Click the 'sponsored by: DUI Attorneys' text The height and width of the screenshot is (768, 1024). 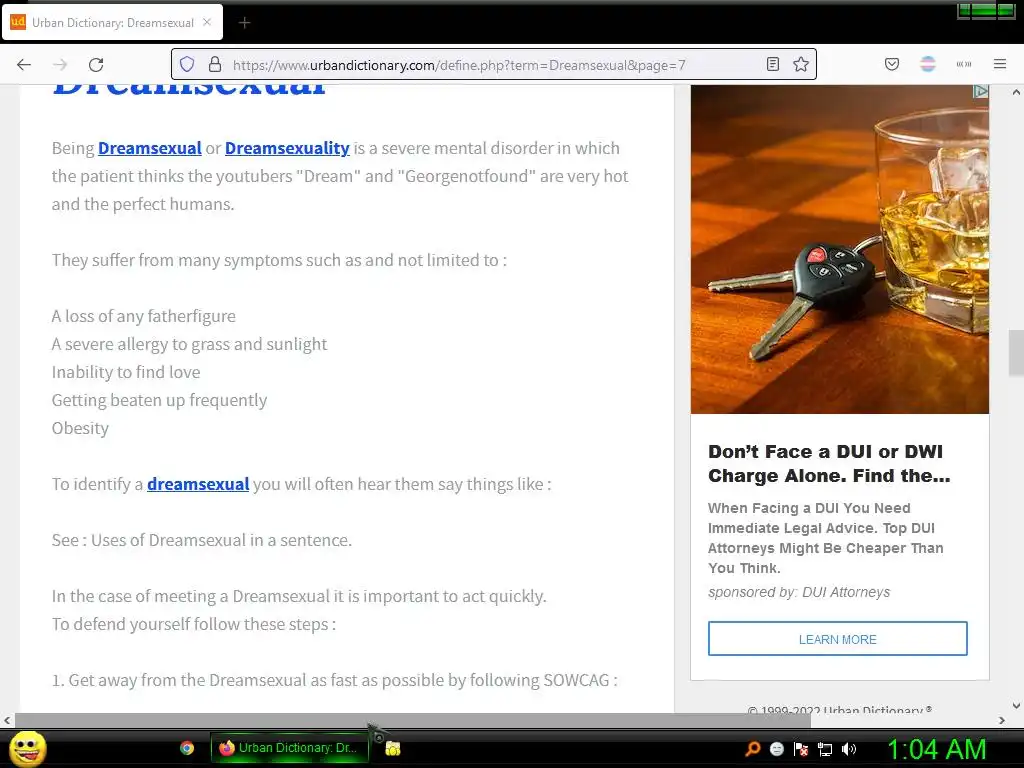[799, 592]
